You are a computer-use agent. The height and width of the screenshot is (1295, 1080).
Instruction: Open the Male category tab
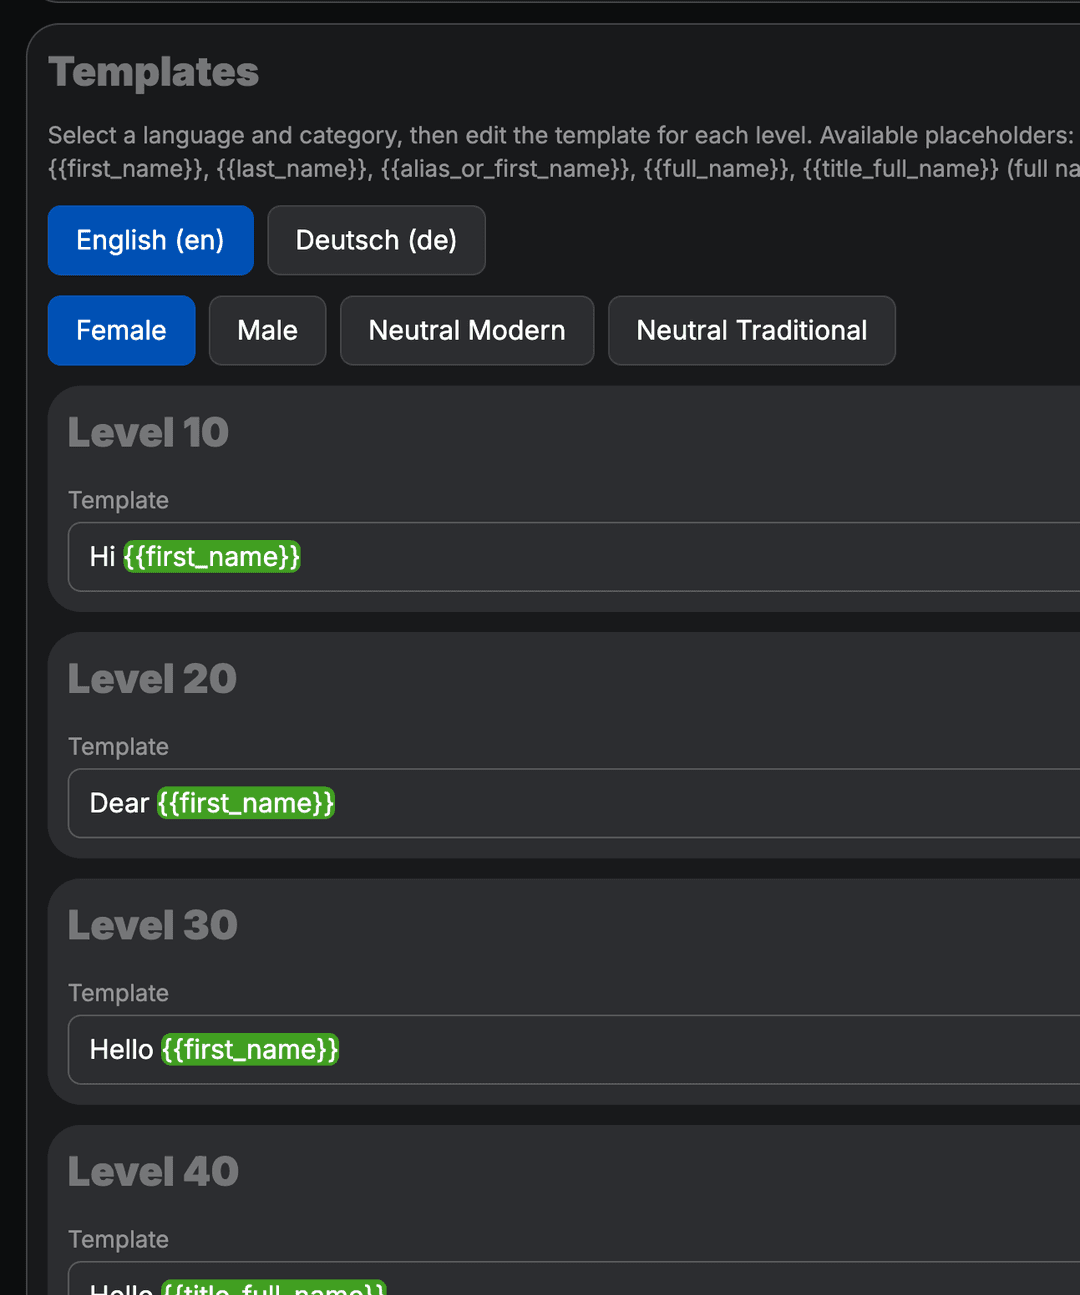267,330
